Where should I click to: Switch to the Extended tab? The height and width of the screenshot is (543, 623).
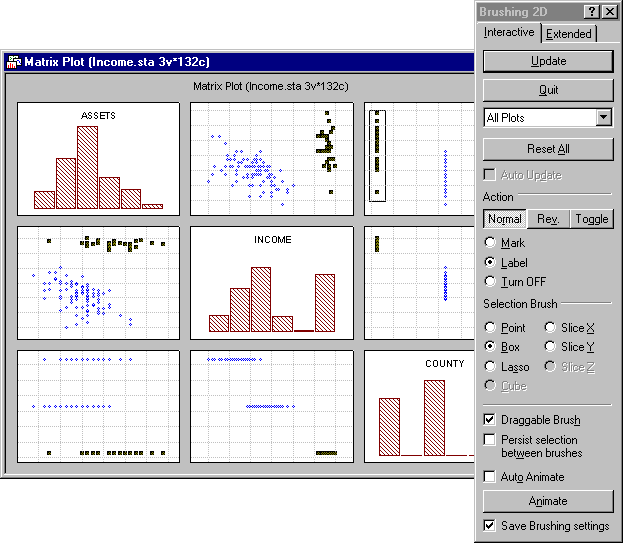(x=569, y=34)
